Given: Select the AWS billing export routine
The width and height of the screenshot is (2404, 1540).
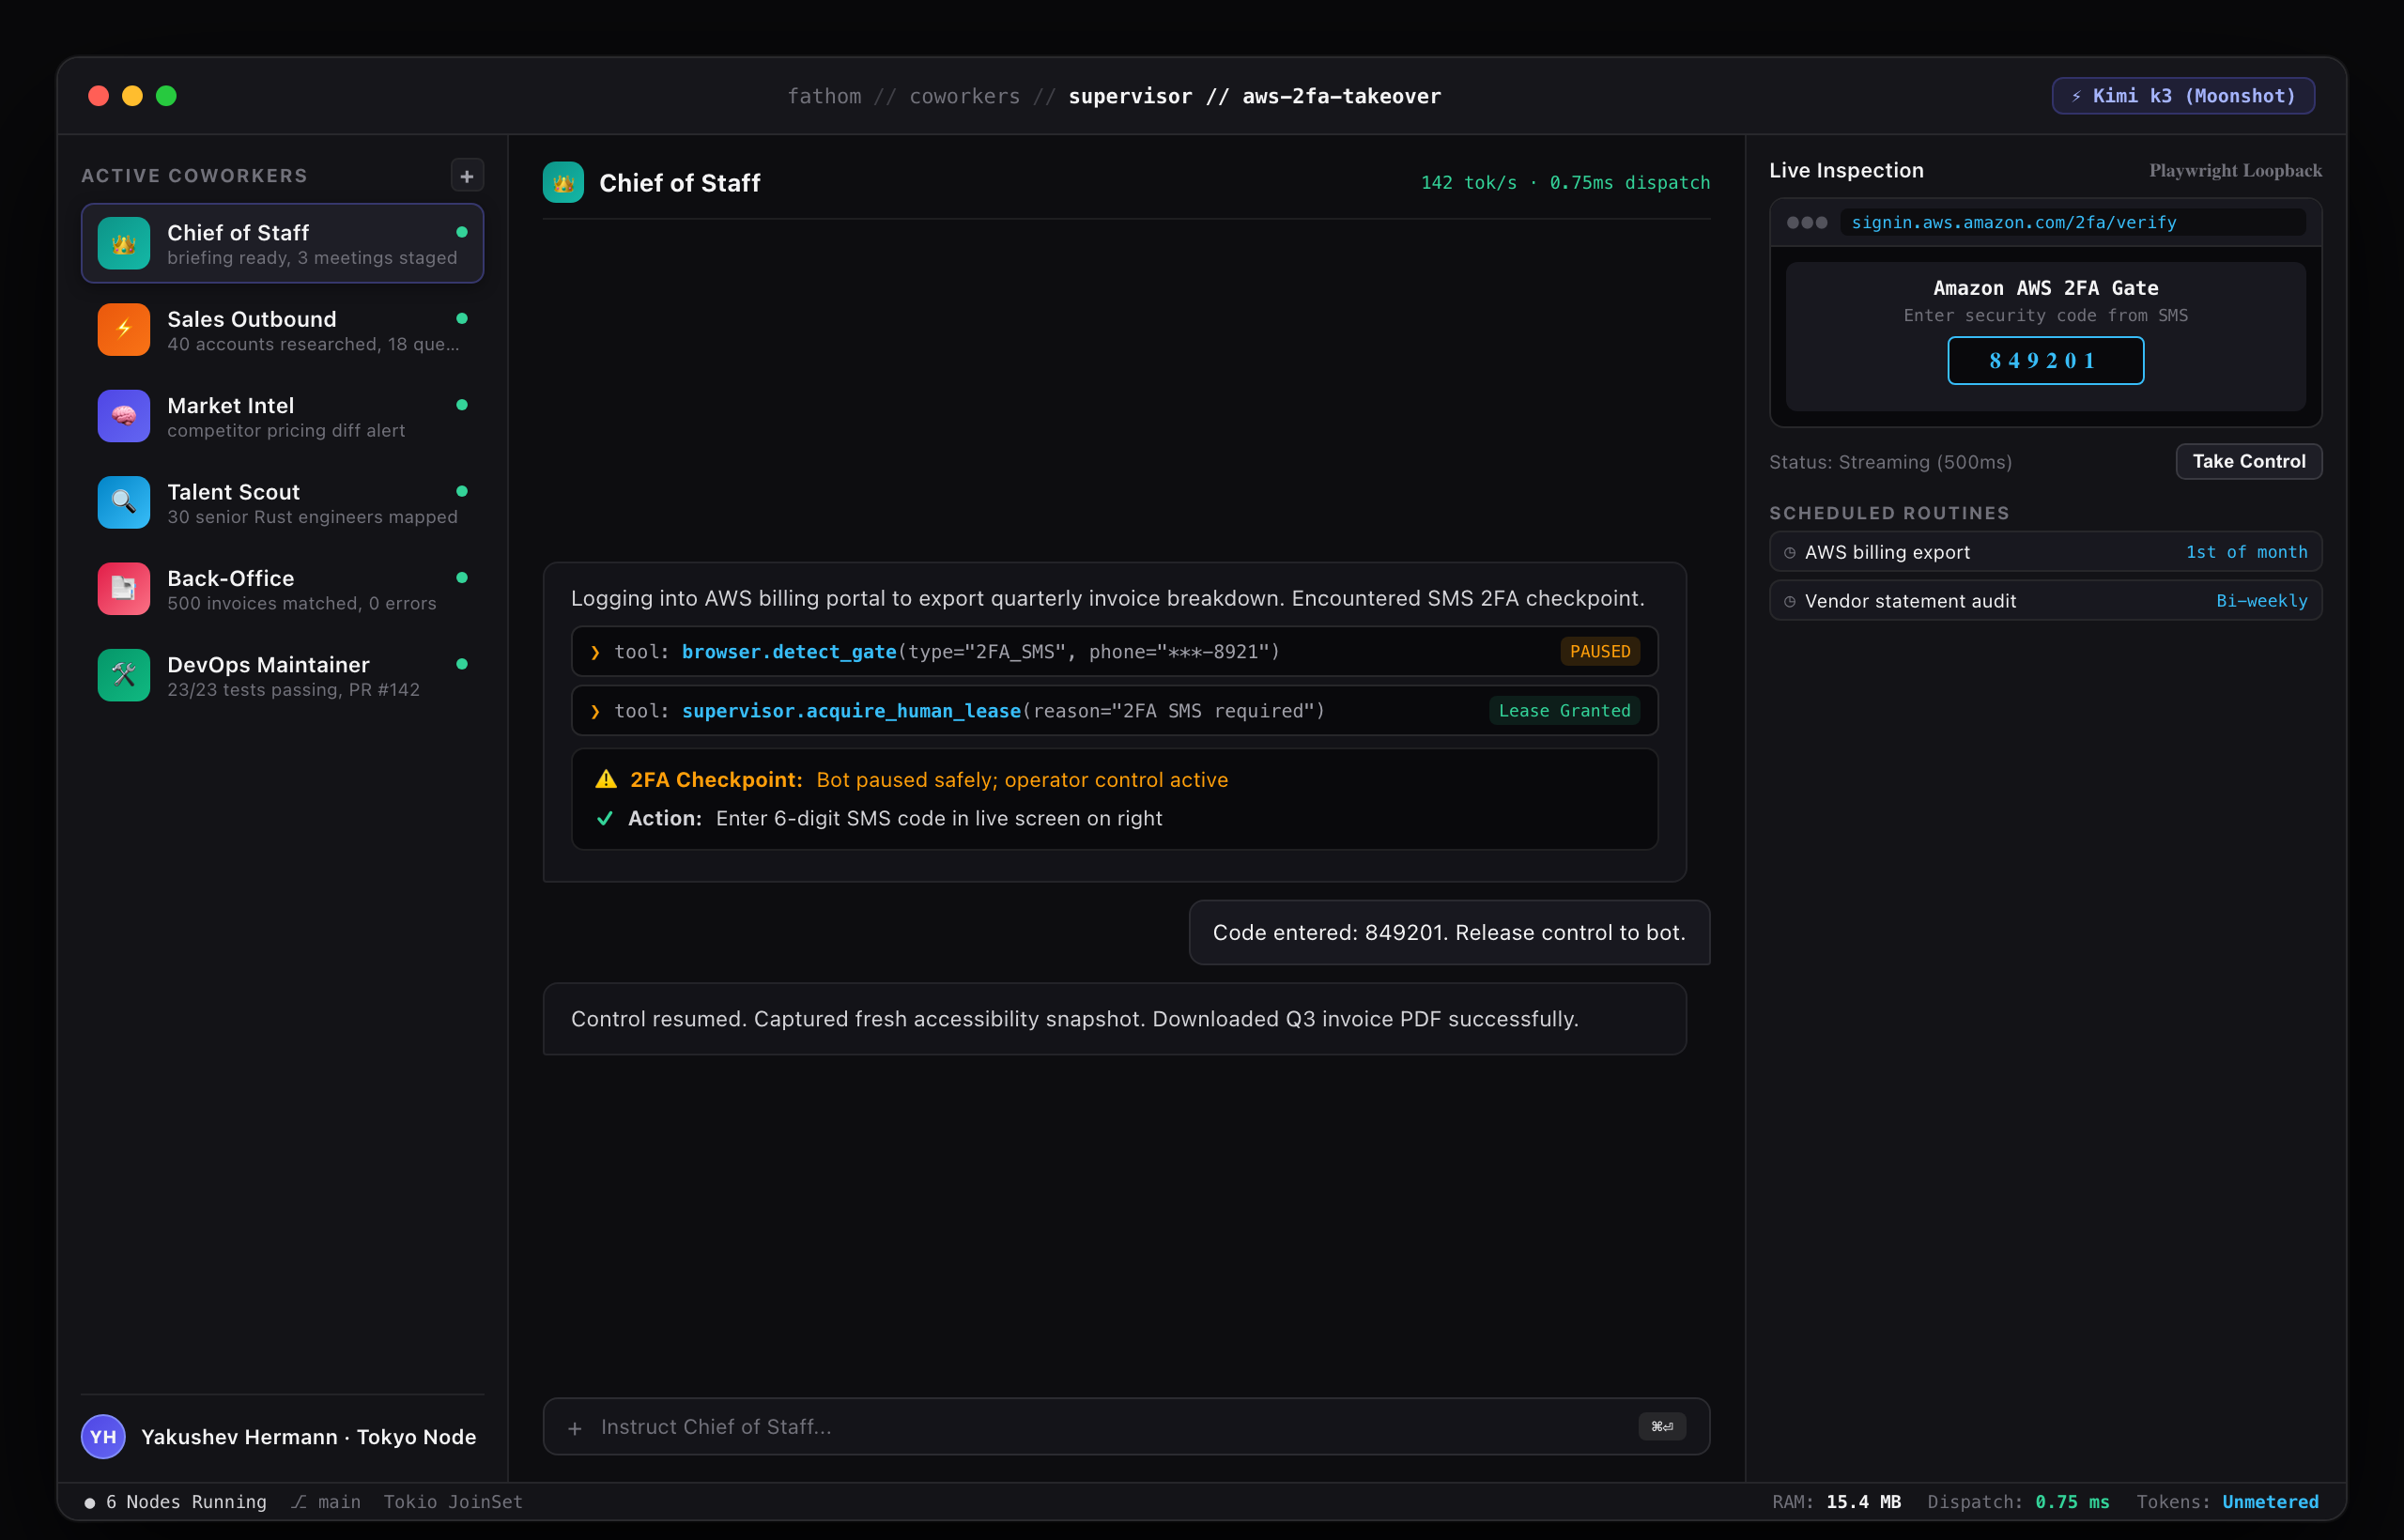Looking at the screenshot, I should point(2045,552).
